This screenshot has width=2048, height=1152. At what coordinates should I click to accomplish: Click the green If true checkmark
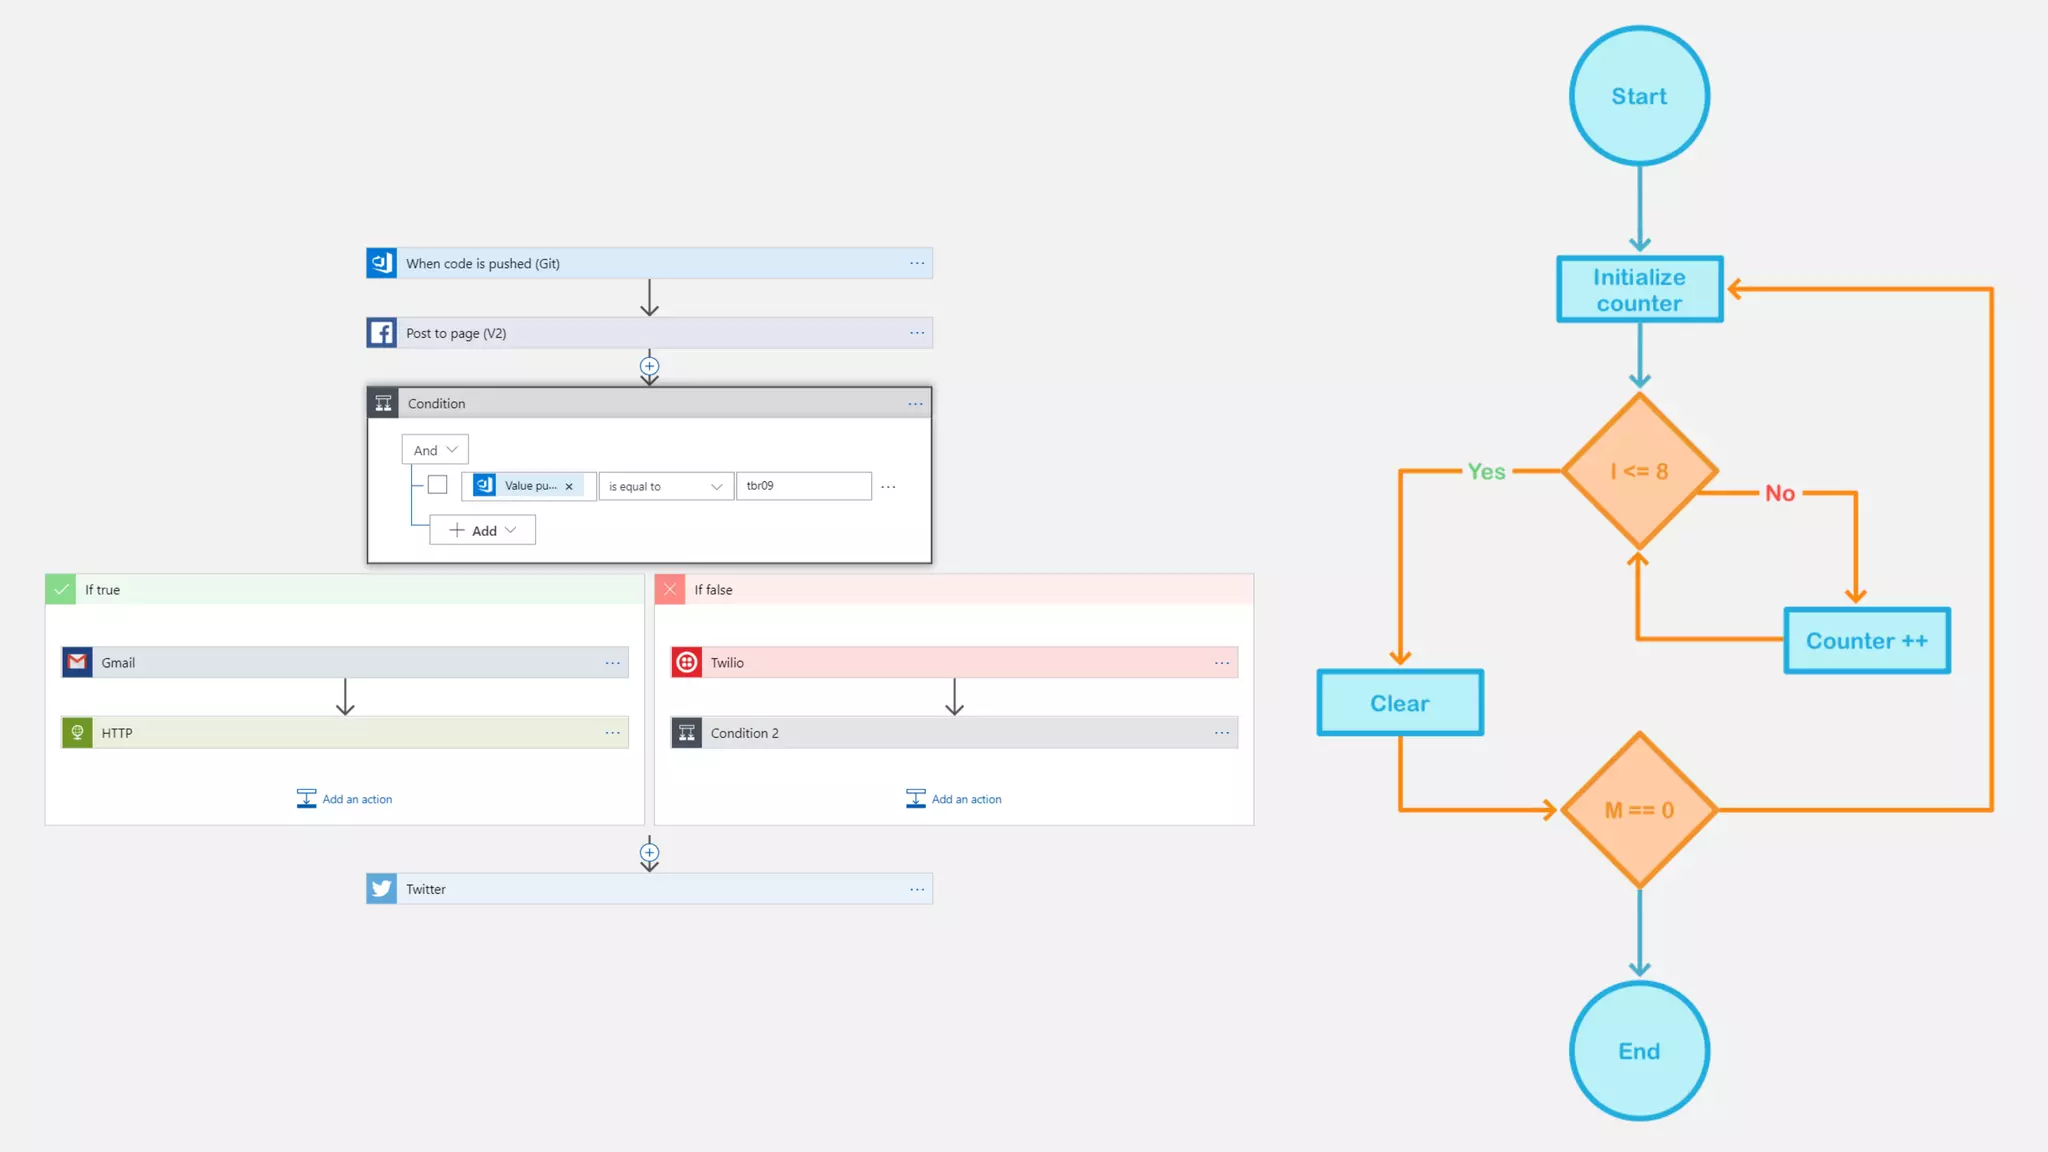pyautogui.click(x=61, y=589)
